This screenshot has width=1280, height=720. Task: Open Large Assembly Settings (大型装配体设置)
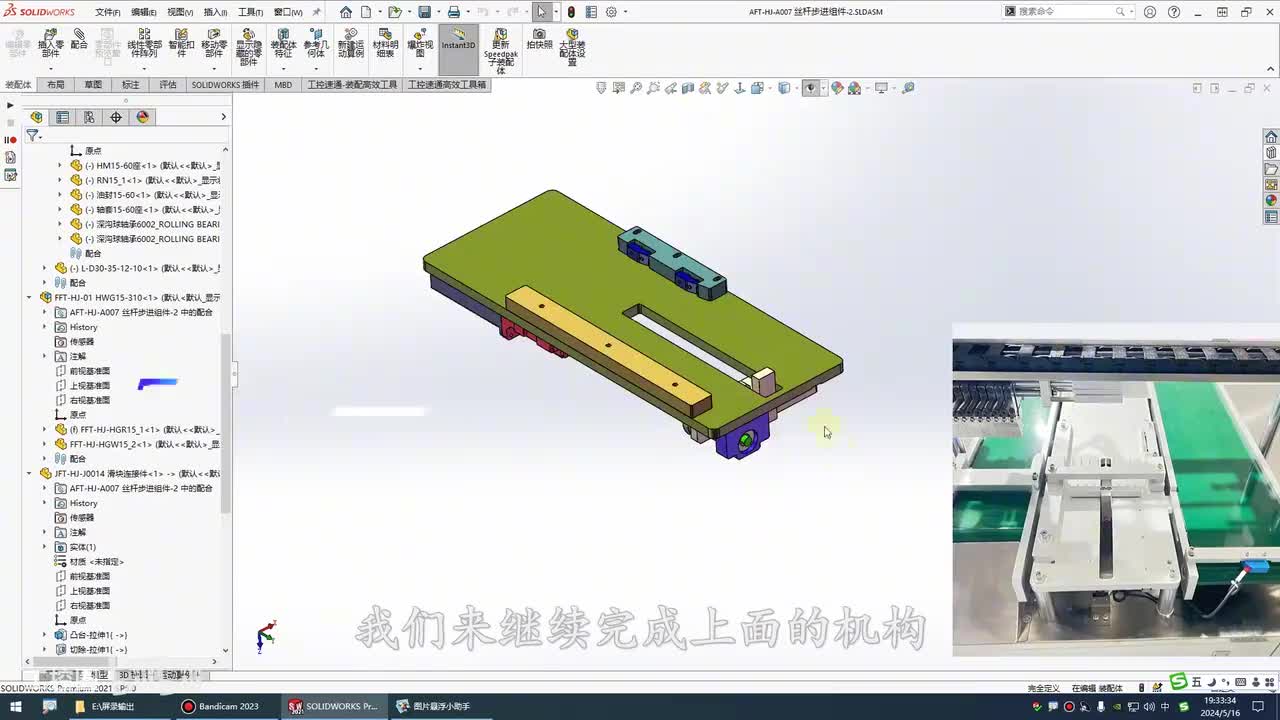[x=572, y=46]
